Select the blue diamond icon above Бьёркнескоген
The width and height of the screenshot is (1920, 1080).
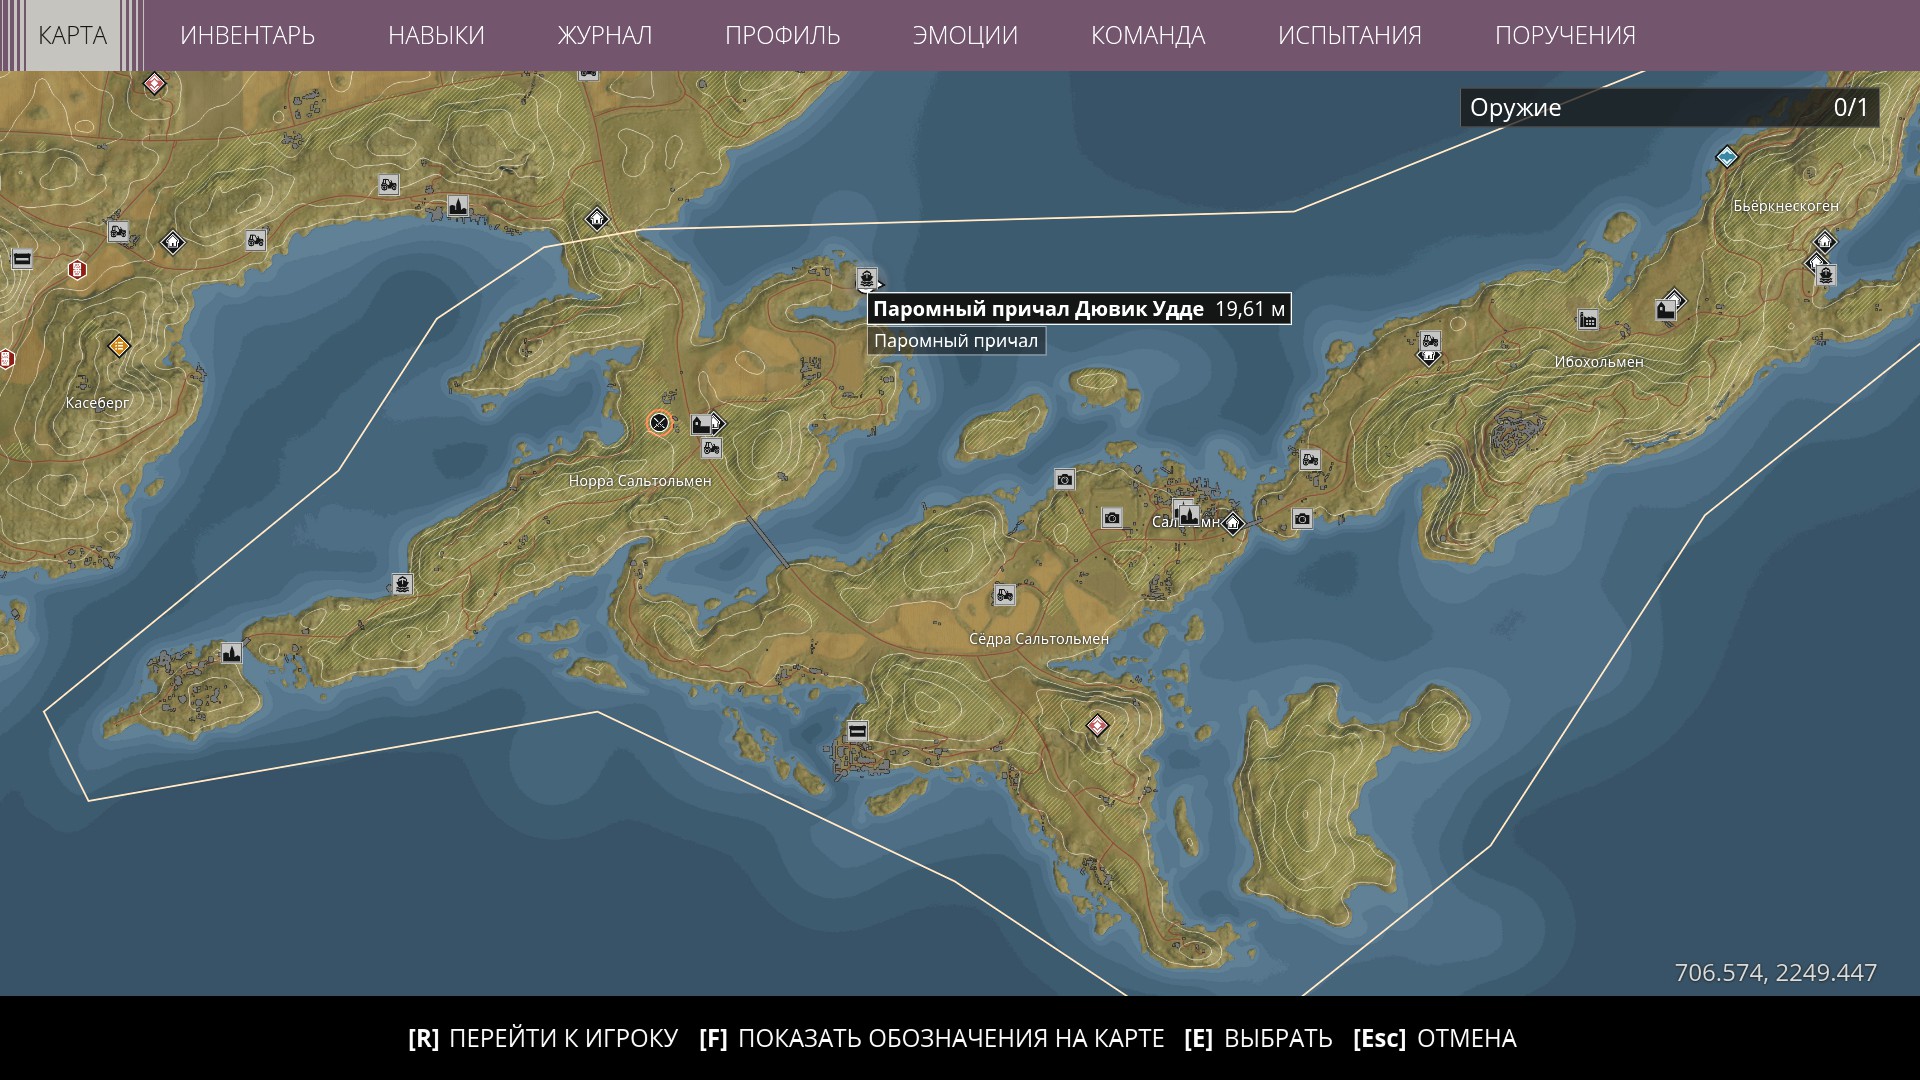tap(1727, 156)
